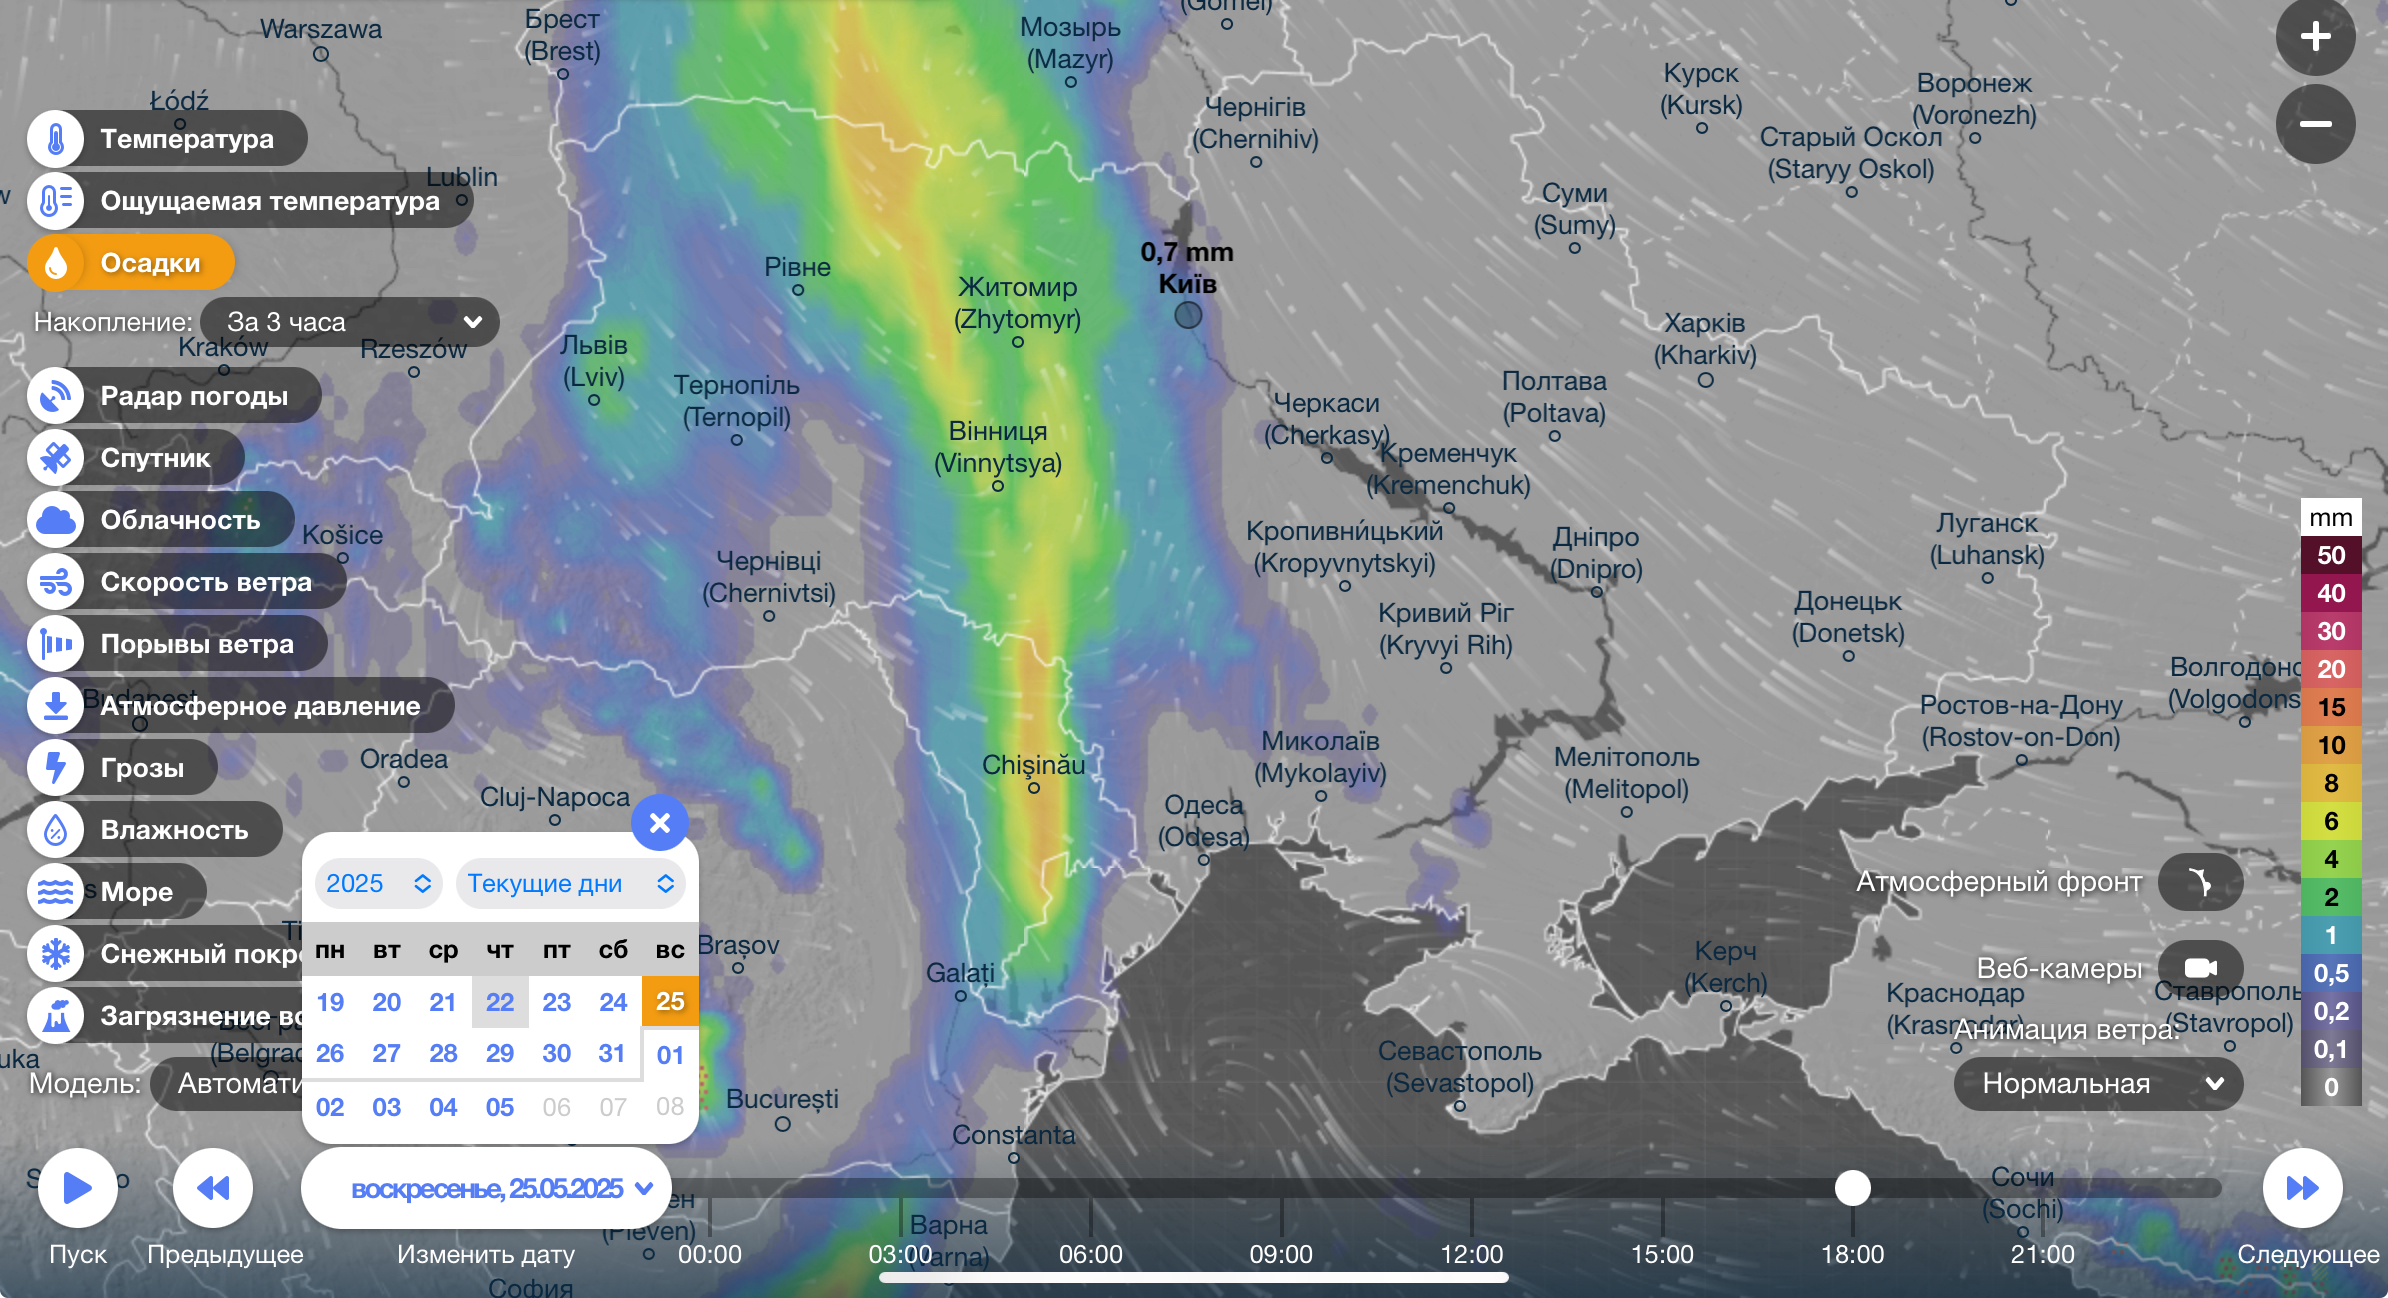Show the snow cover snowflake icon

tap(56, 954)
